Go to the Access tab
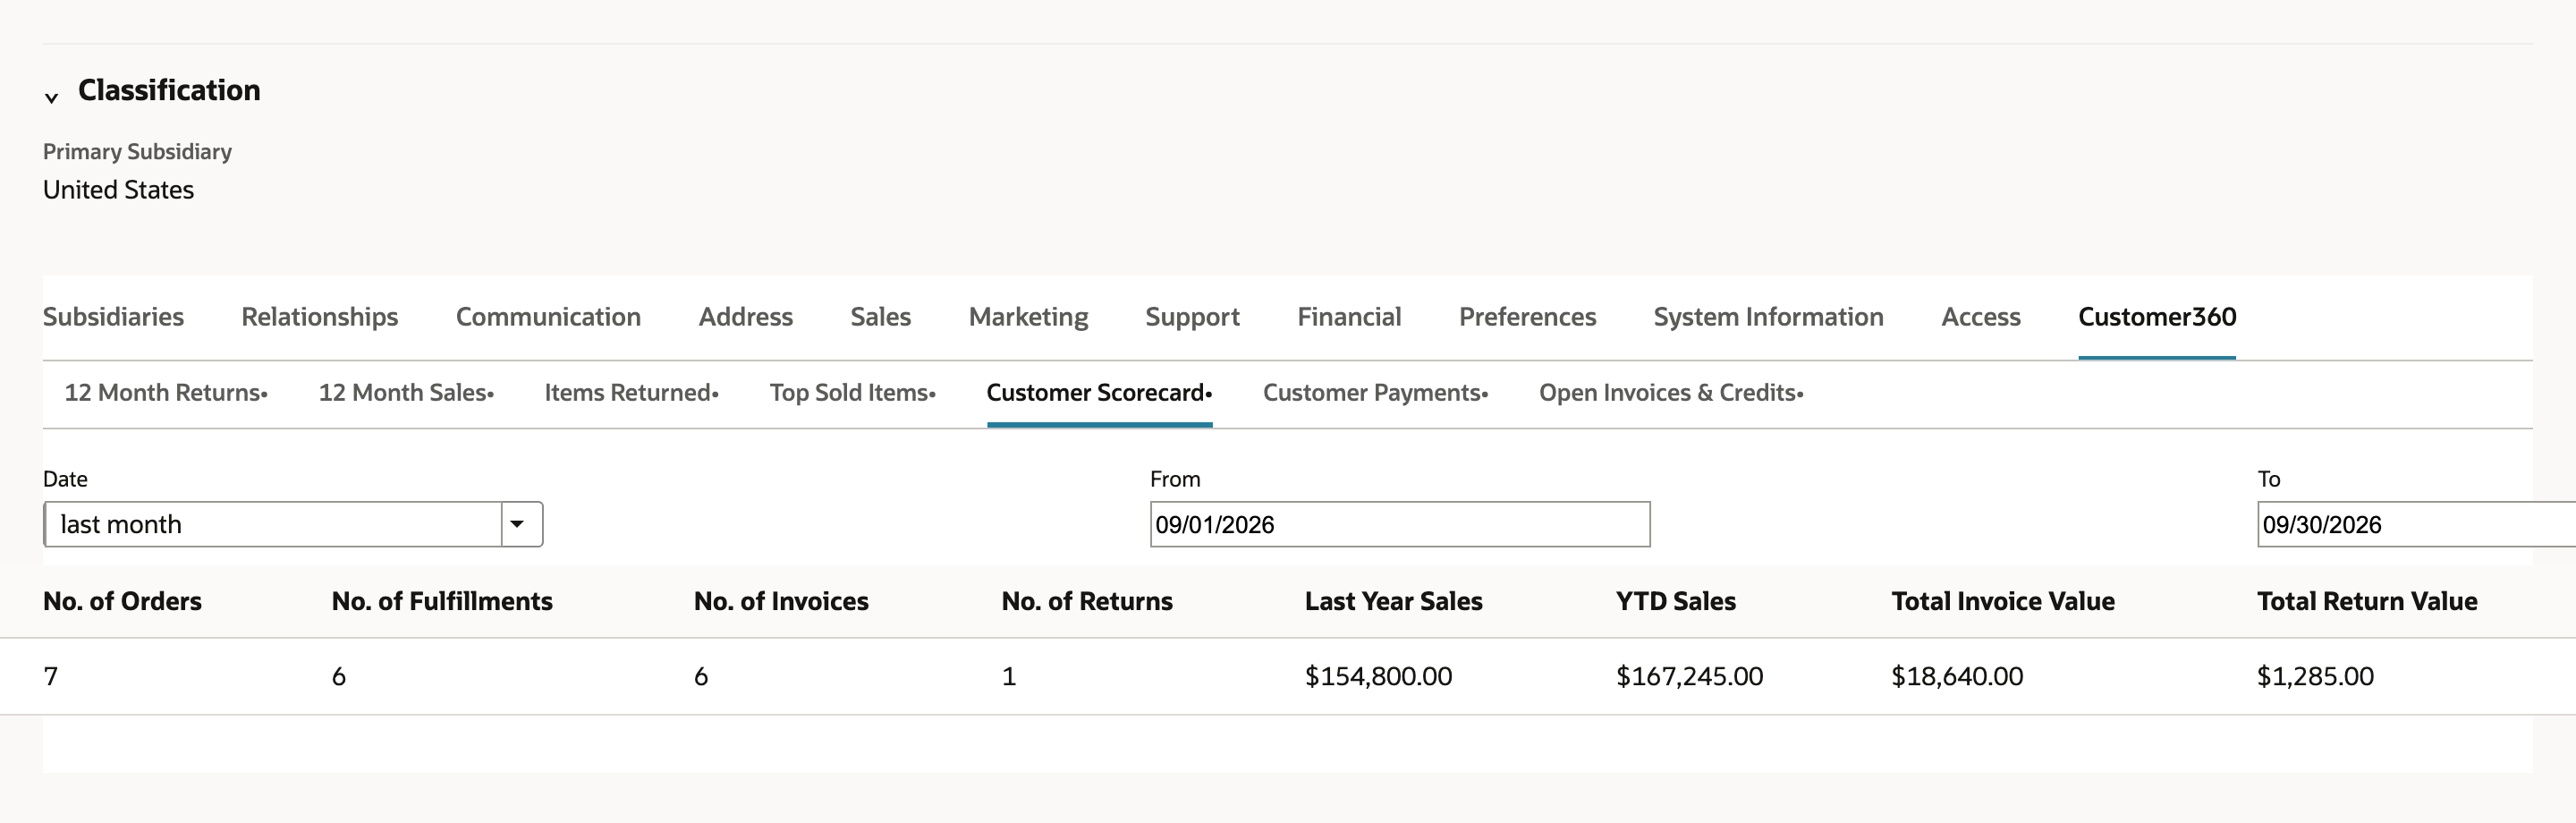This screenshot has height=823, width=2576. (x=1981, y=317)
